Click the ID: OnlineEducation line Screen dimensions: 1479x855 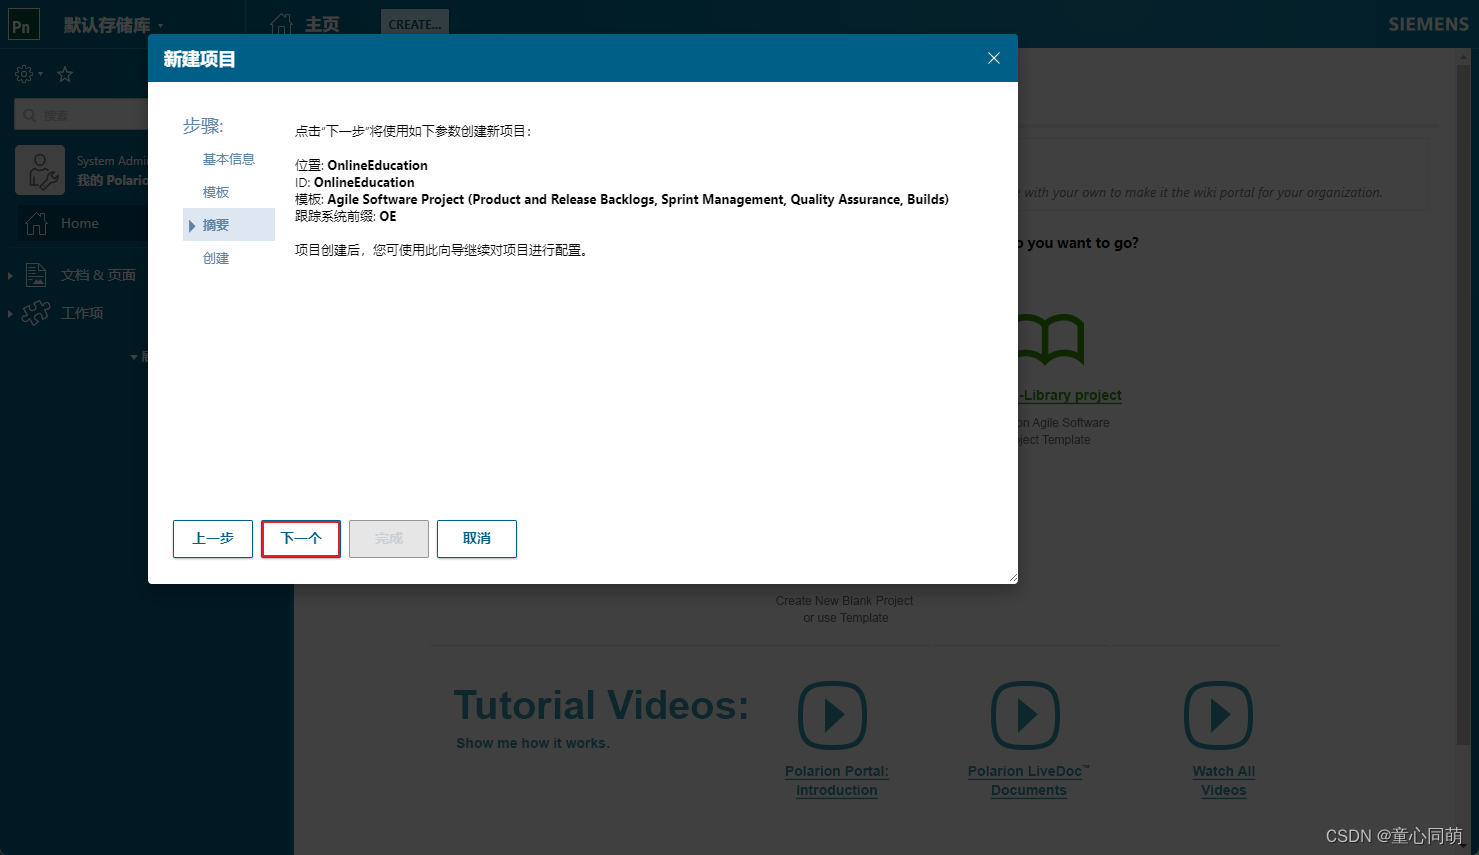click(x=354, y=182)
